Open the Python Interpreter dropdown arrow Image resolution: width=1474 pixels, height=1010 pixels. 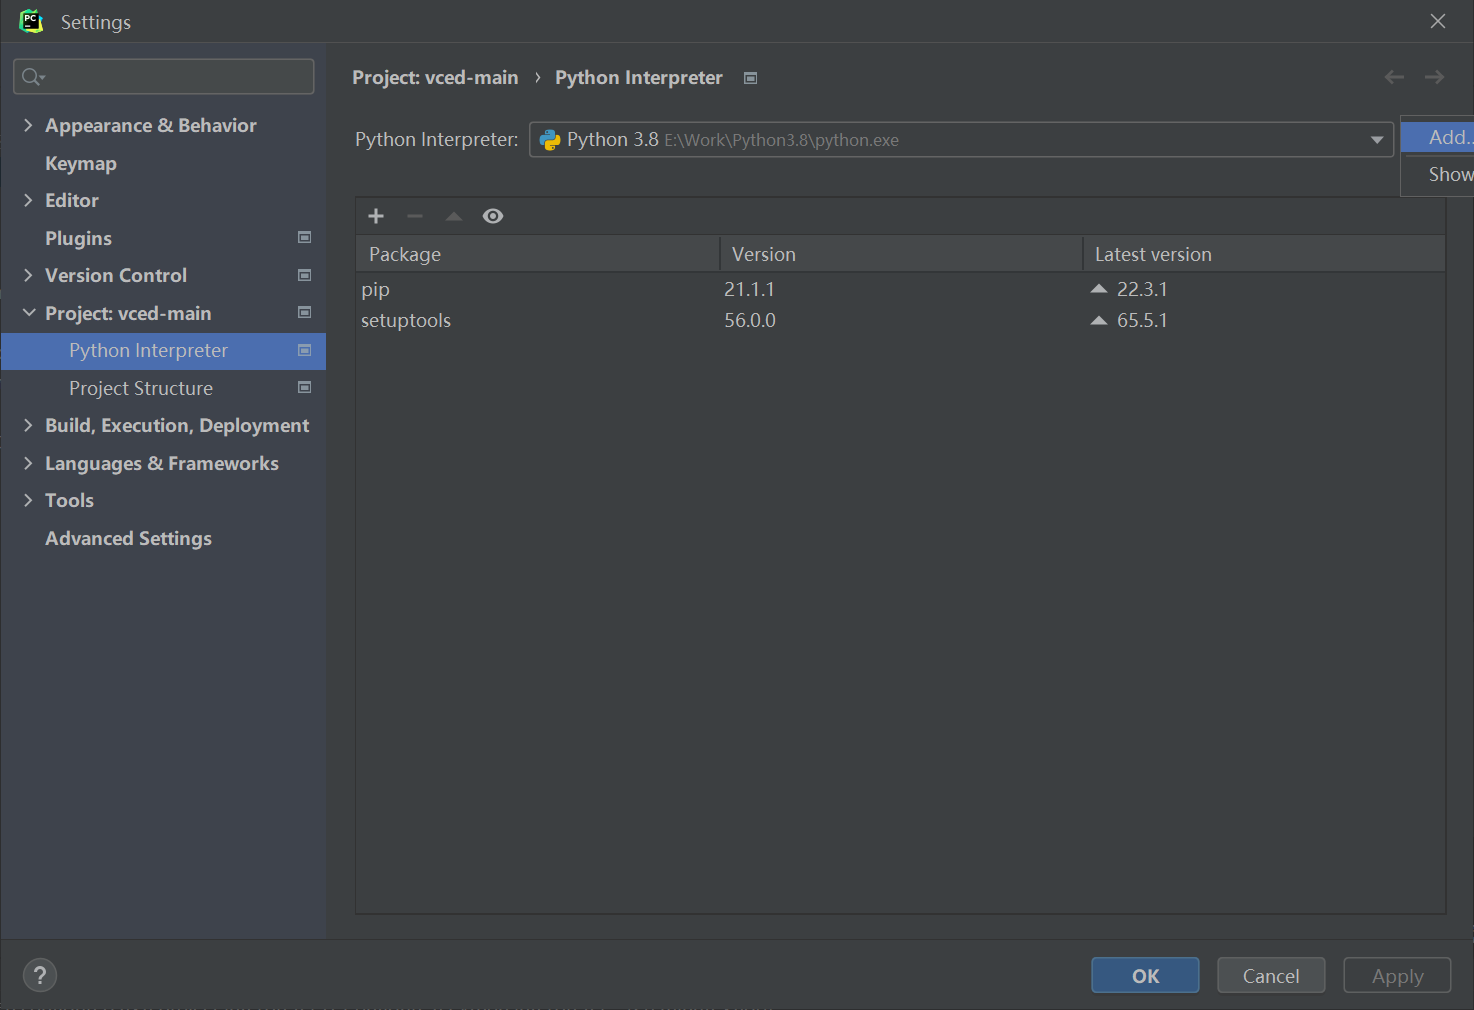point(1377,140)
